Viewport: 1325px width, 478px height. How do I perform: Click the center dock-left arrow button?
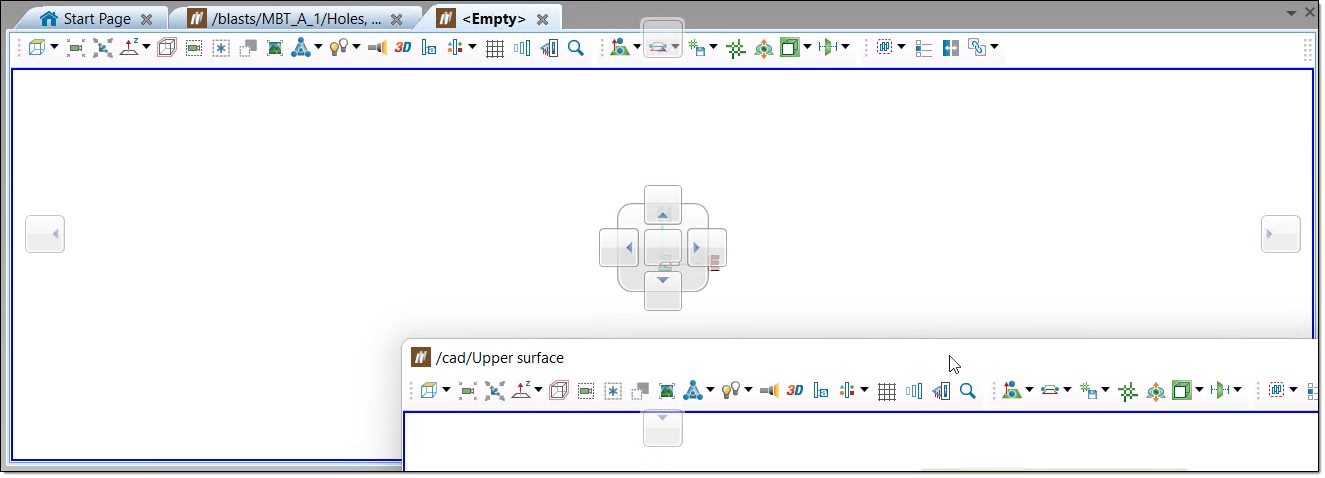(619, 247)
